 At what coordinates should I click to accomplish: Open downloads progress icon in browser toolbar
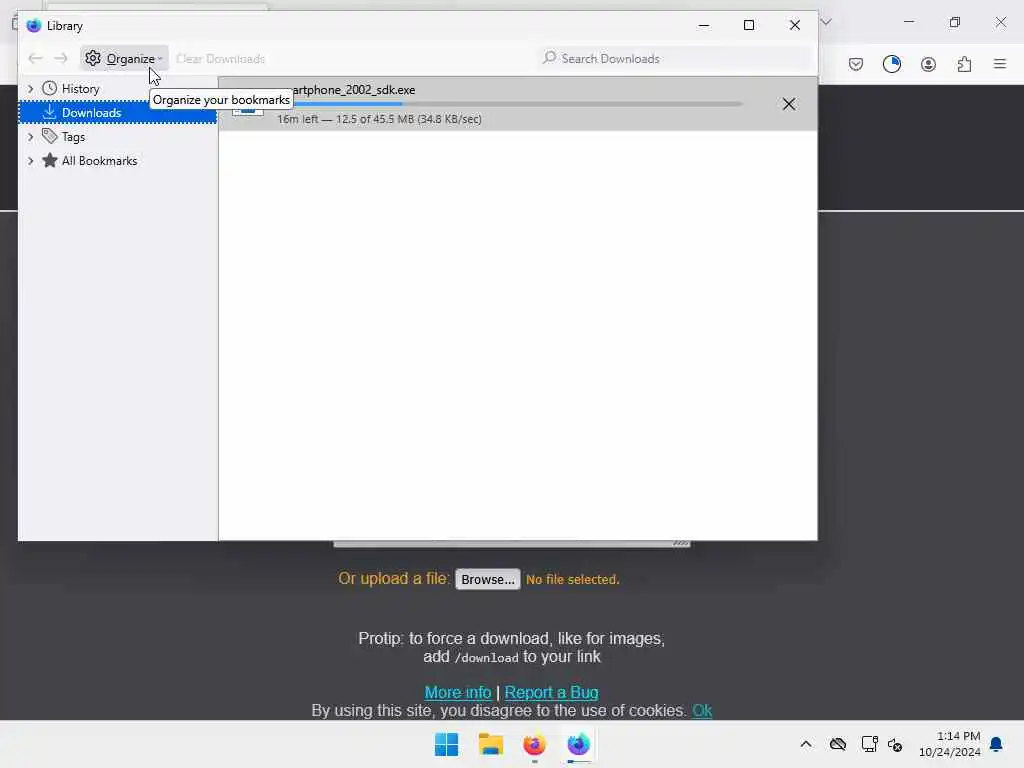coord(892,64)
